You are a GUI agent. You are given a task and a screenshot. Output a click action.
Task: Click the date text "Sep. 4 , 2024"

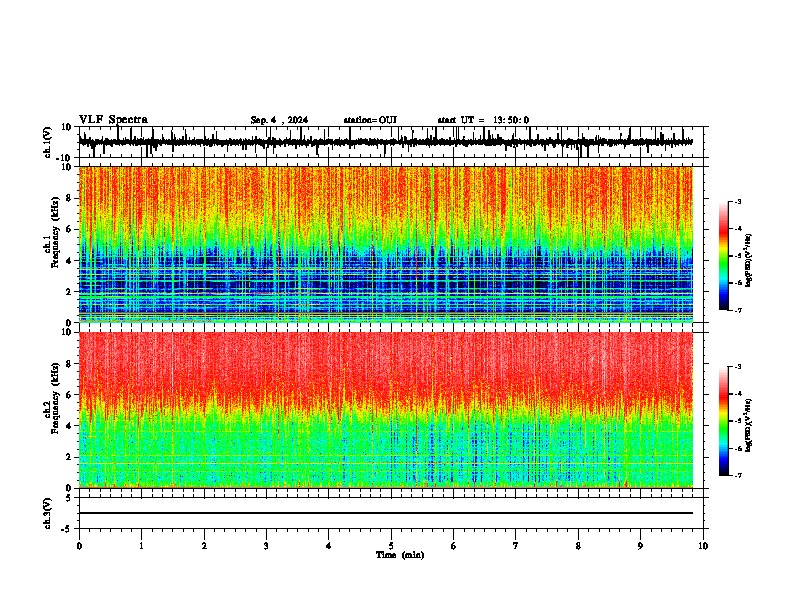279,120
